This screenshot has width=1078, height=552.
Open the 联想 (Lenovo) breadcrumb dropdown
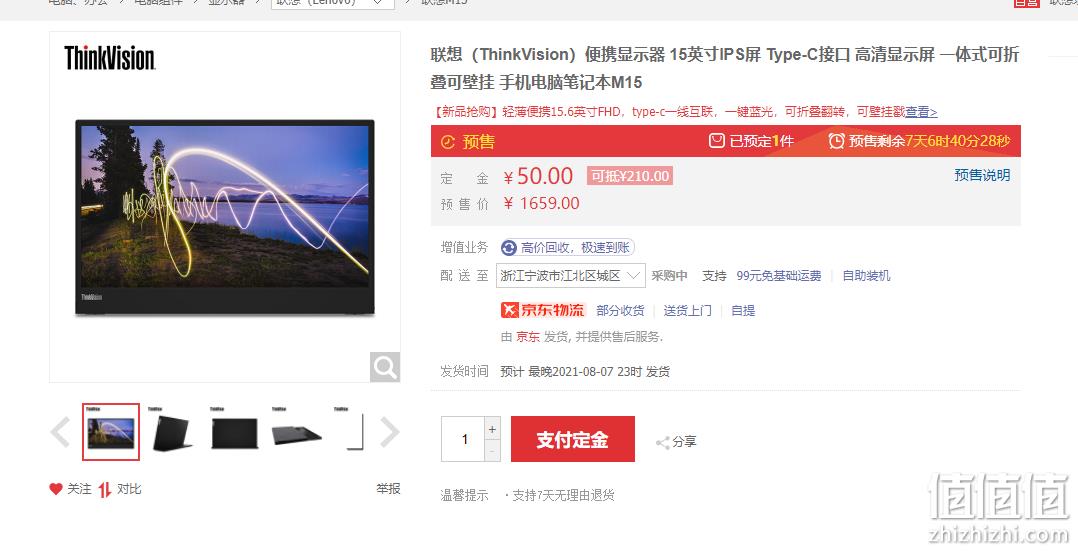[333, 3]
